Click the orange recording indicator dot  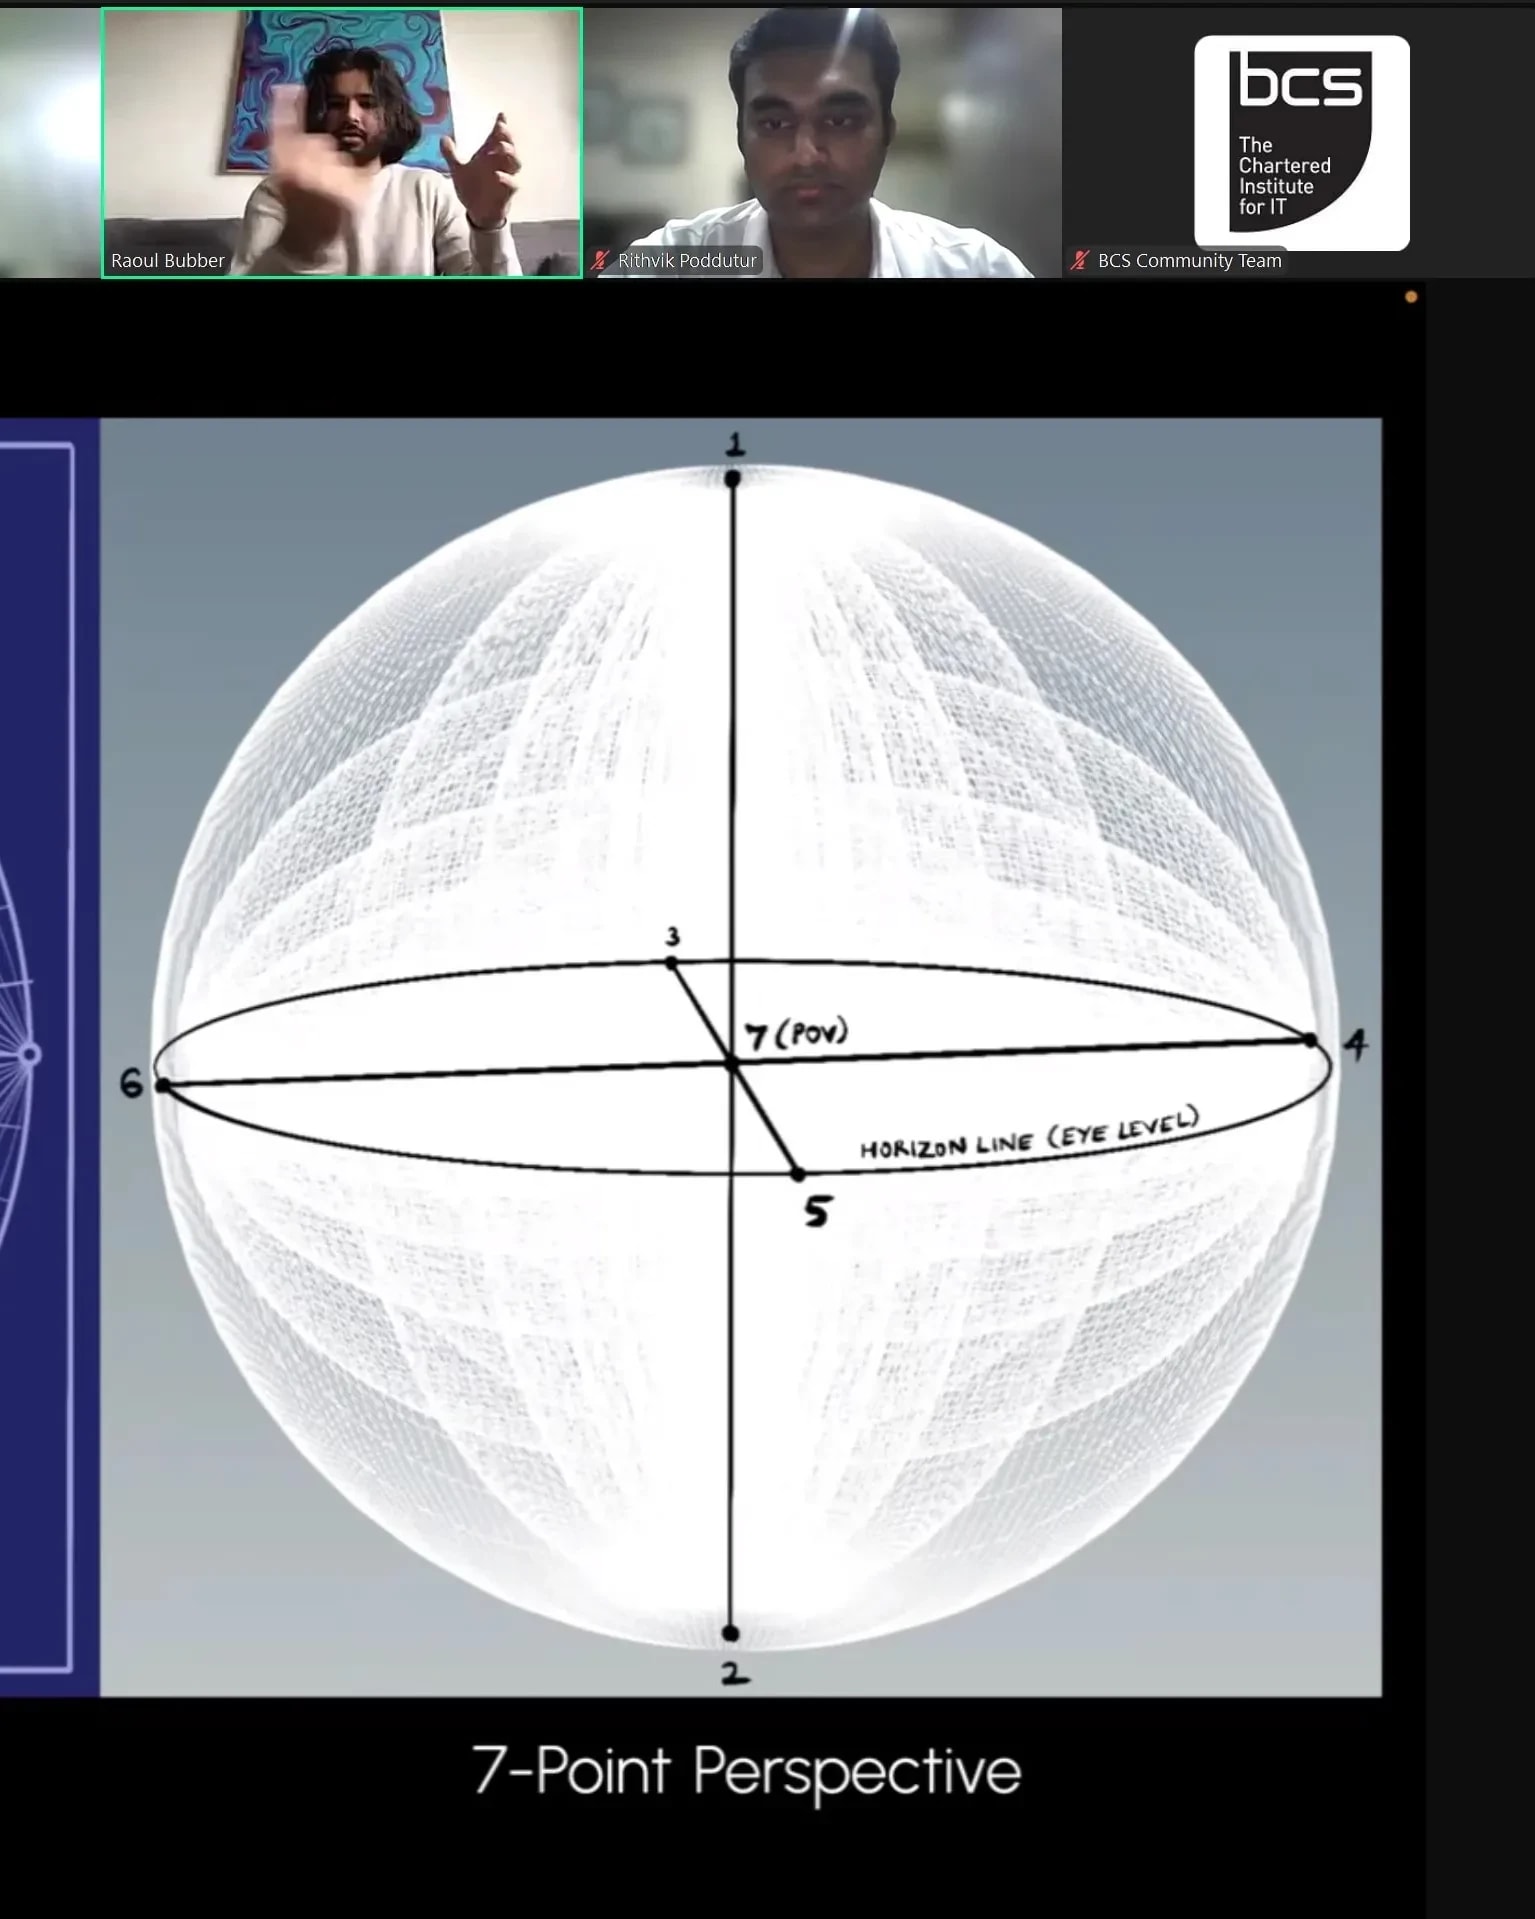(1411, 297)
